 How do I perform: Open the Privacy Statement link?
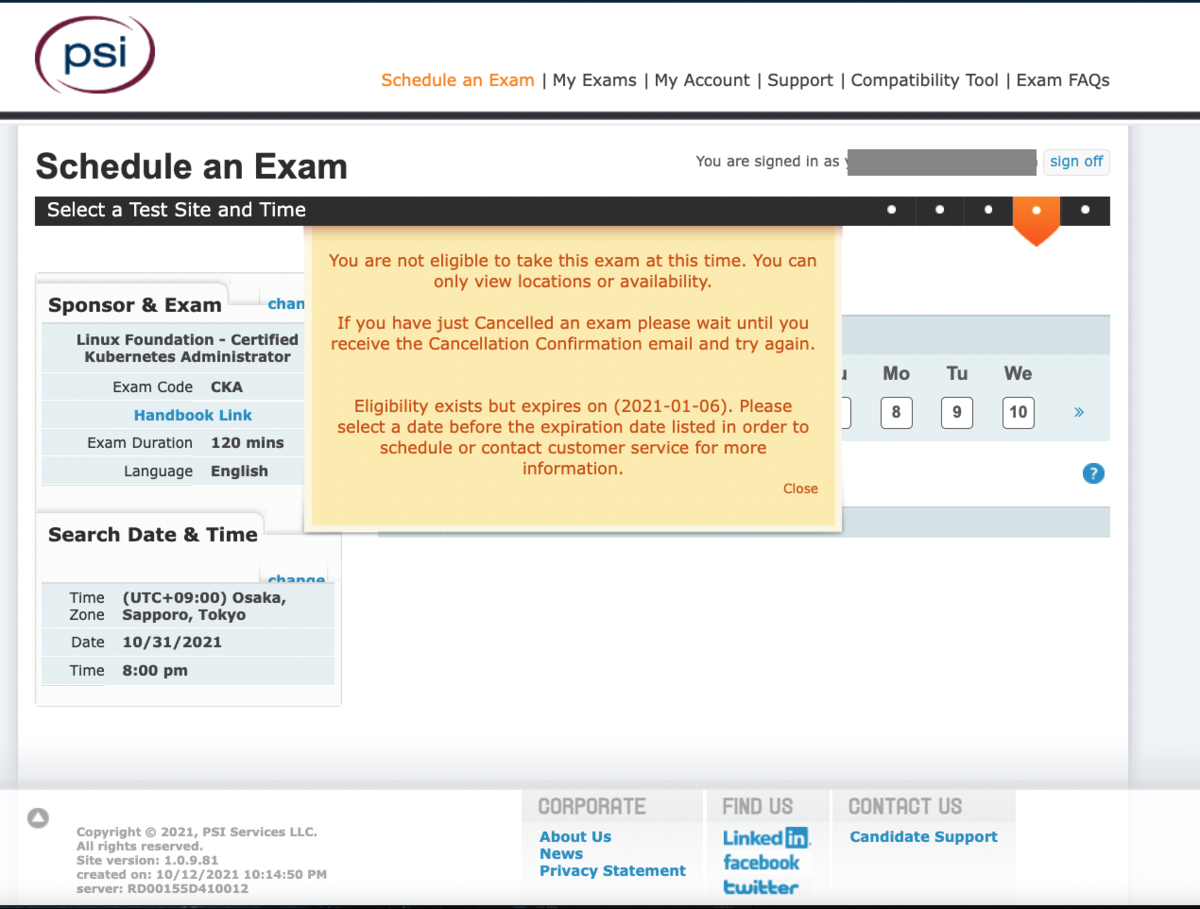coord(613,871)
